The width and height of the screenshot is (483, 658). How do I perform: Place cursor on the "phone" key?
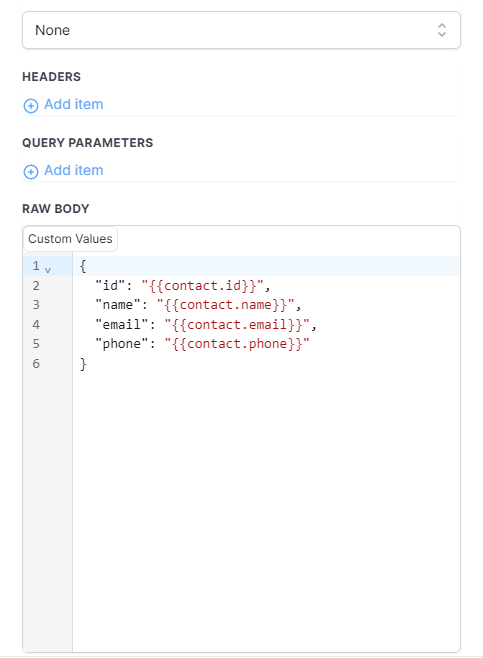click(x=122, y=344)
